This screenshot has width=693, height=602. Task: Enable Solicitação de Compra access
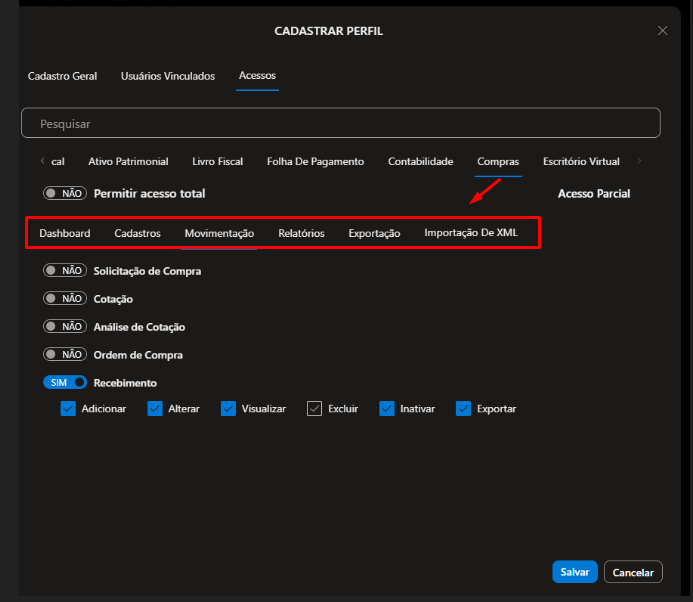click(65, 271)
